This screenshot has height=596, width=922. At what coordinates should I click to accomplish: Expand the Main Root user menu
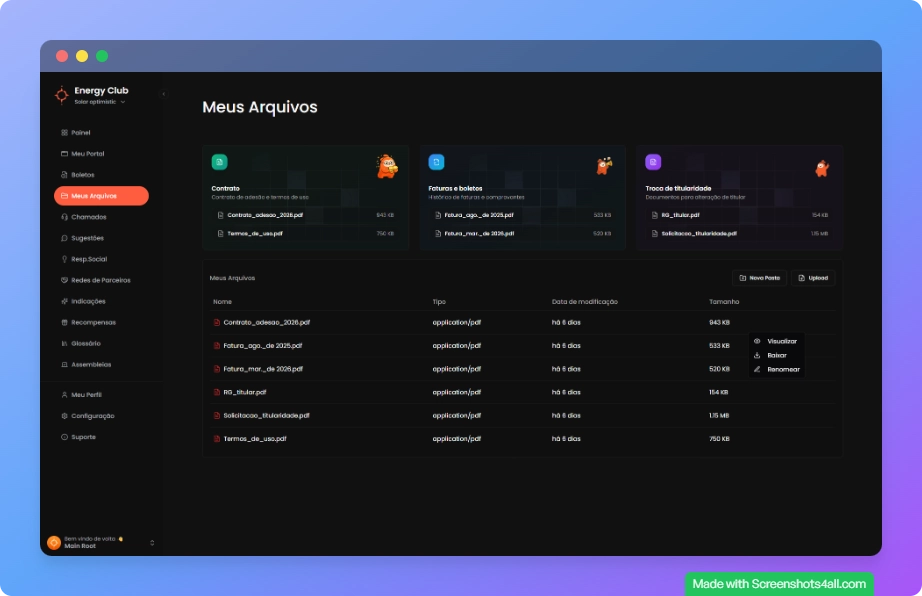tap(152, 543)
